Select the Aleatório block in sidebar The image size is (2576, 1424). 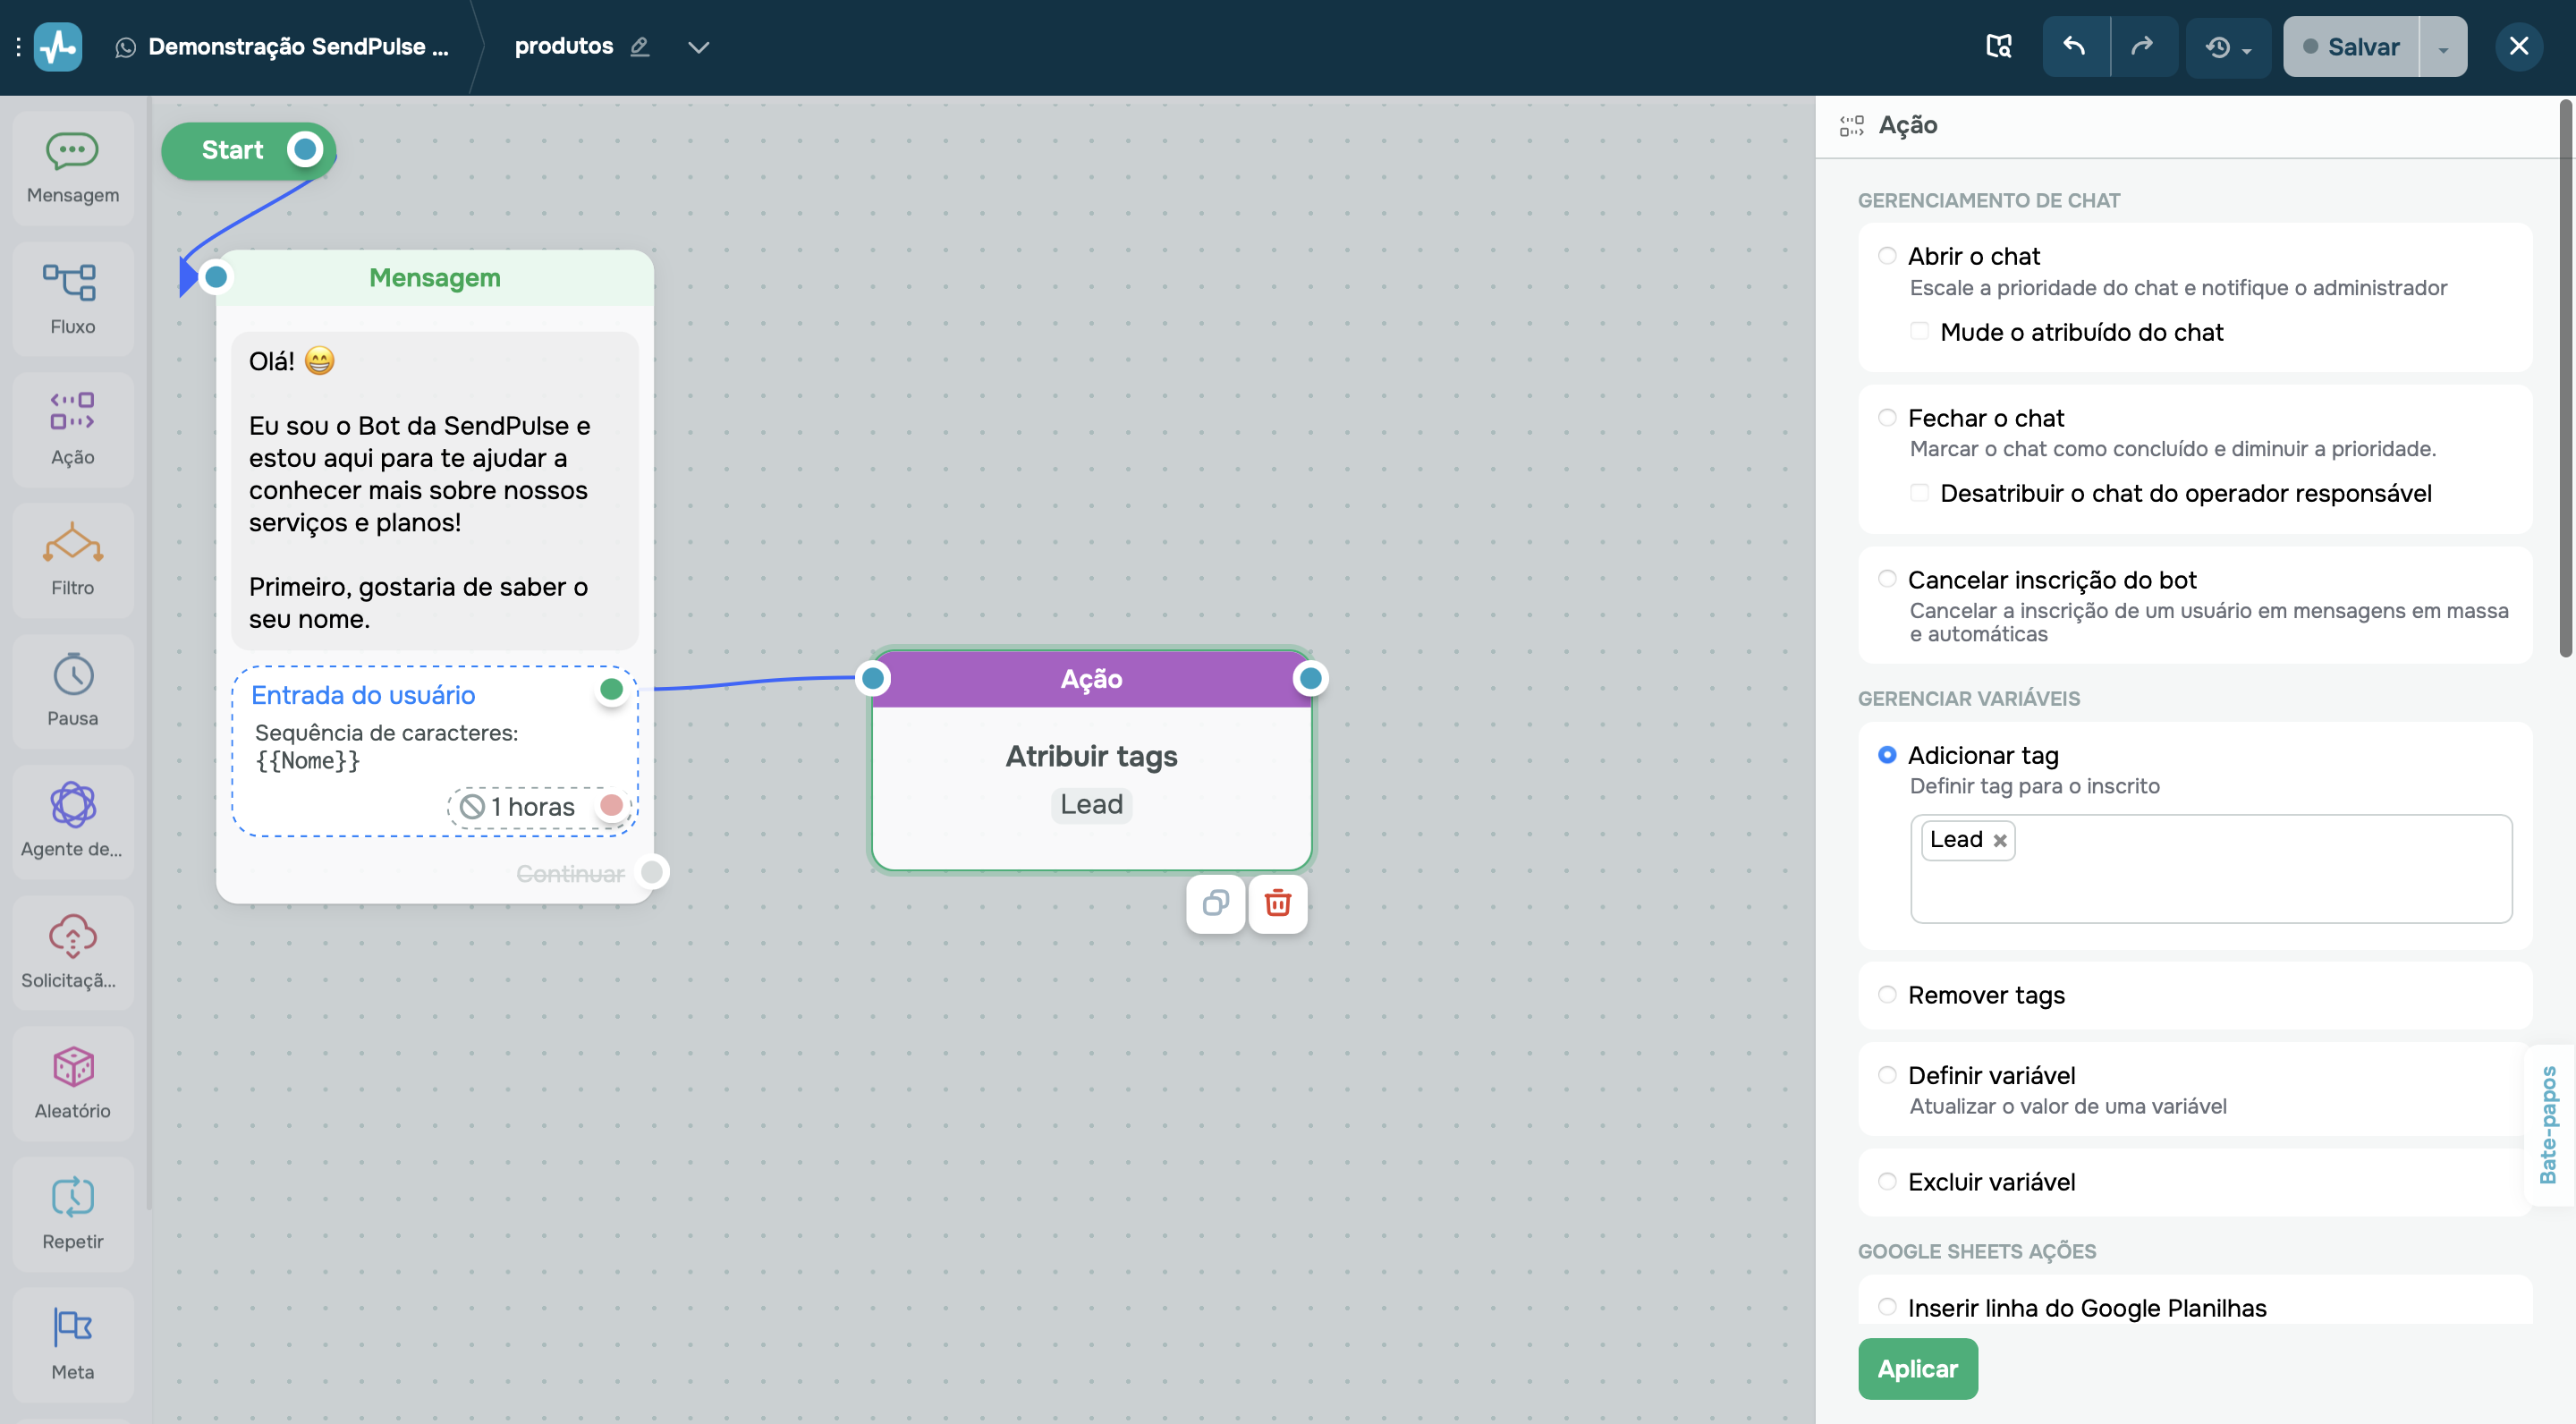coord(73,1083)
